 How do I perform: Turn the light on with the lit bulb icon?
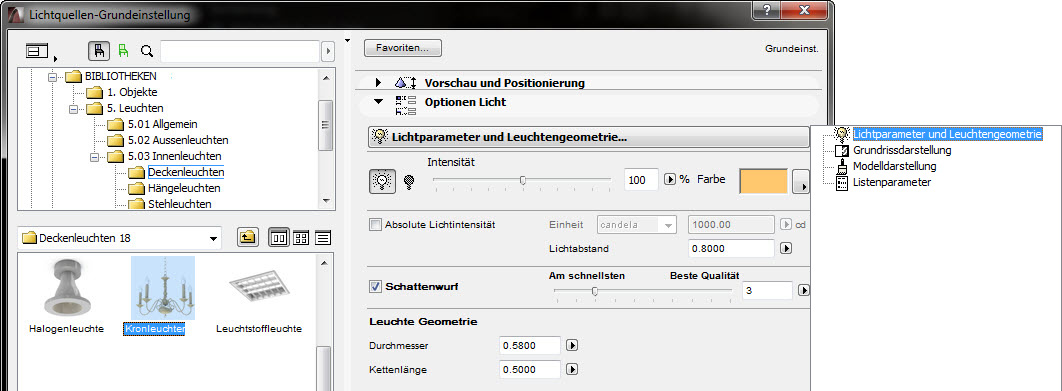pyautogui.click(x=383, y=182)
